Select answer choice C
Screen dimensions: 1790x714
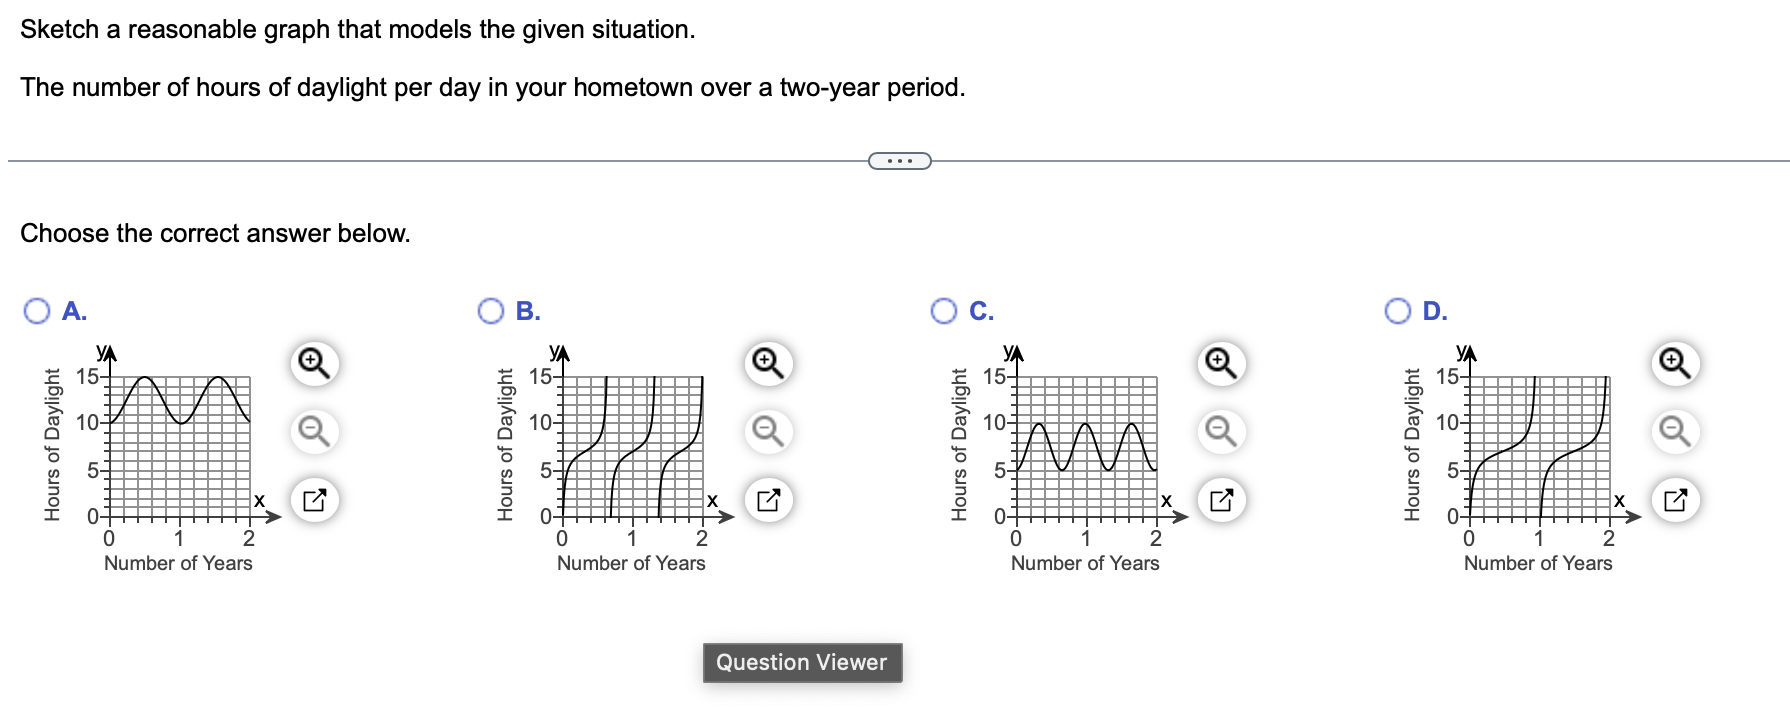tap(942, 310)
